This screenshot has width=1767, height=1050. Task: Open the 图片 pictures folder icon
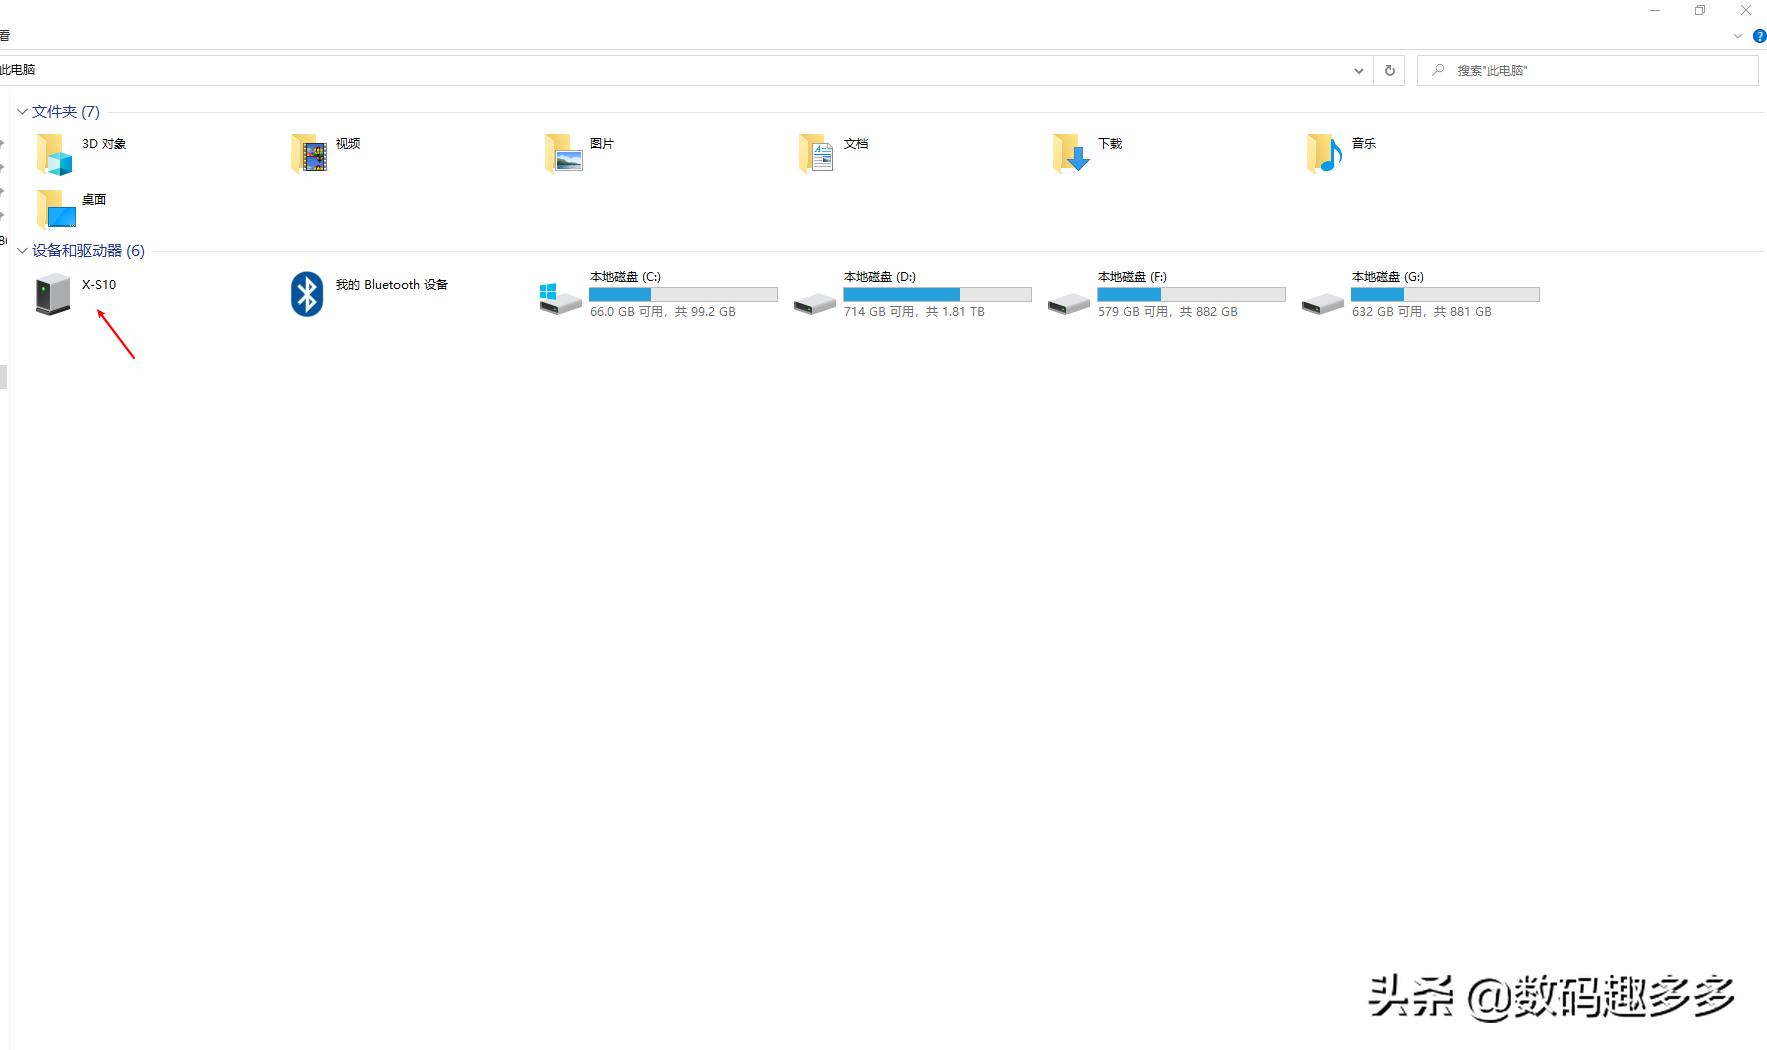(564, 154)
